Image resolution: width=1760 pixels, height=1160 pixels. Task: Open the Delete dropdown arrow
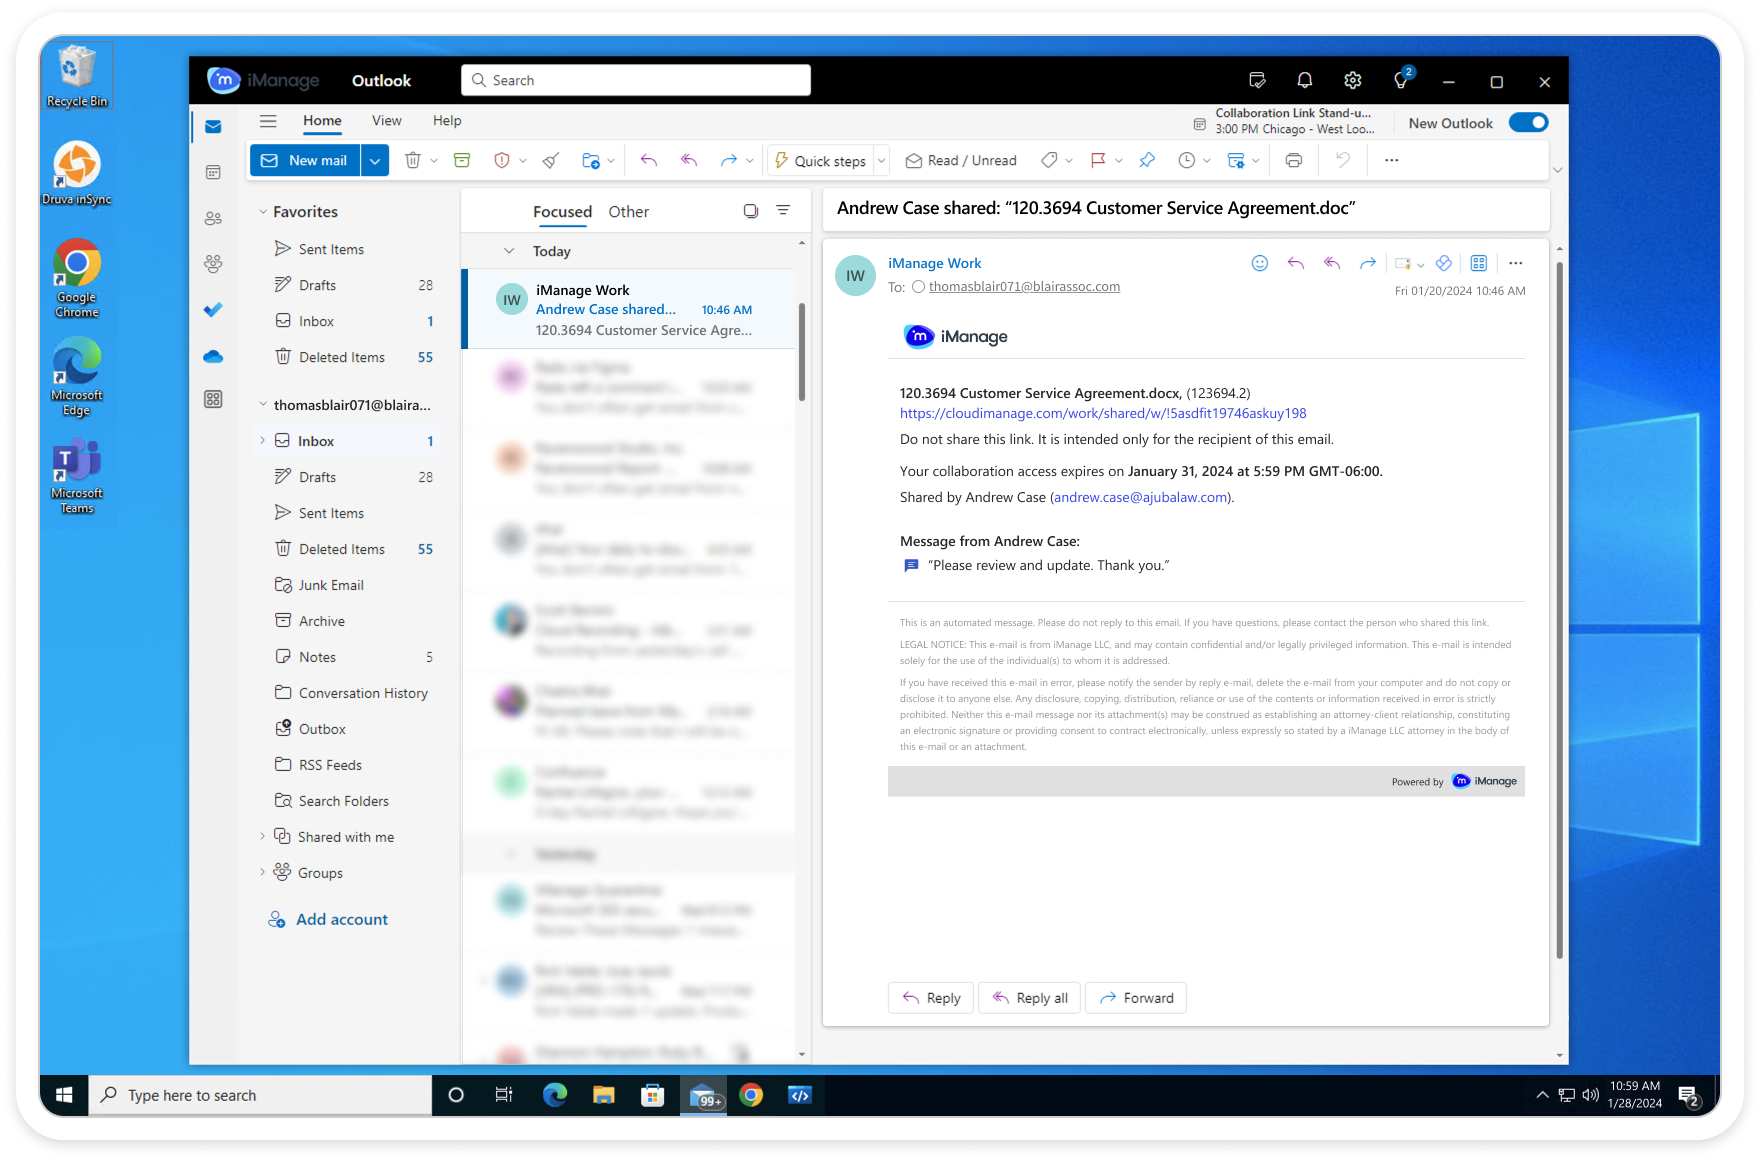[434, 160]
